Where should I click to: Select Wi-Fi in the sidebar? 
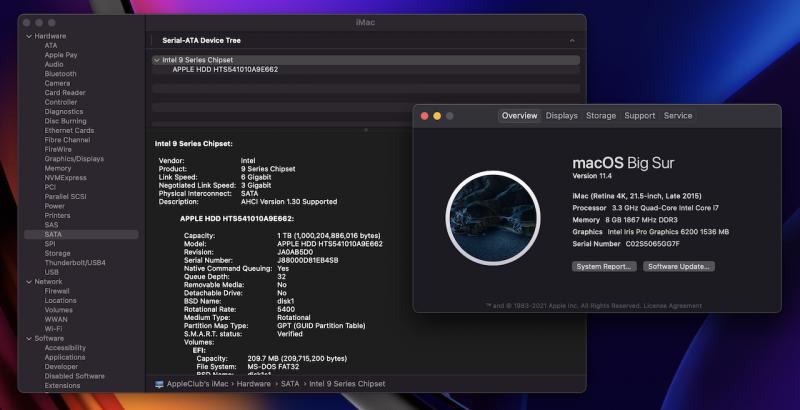tap(53, 329)
